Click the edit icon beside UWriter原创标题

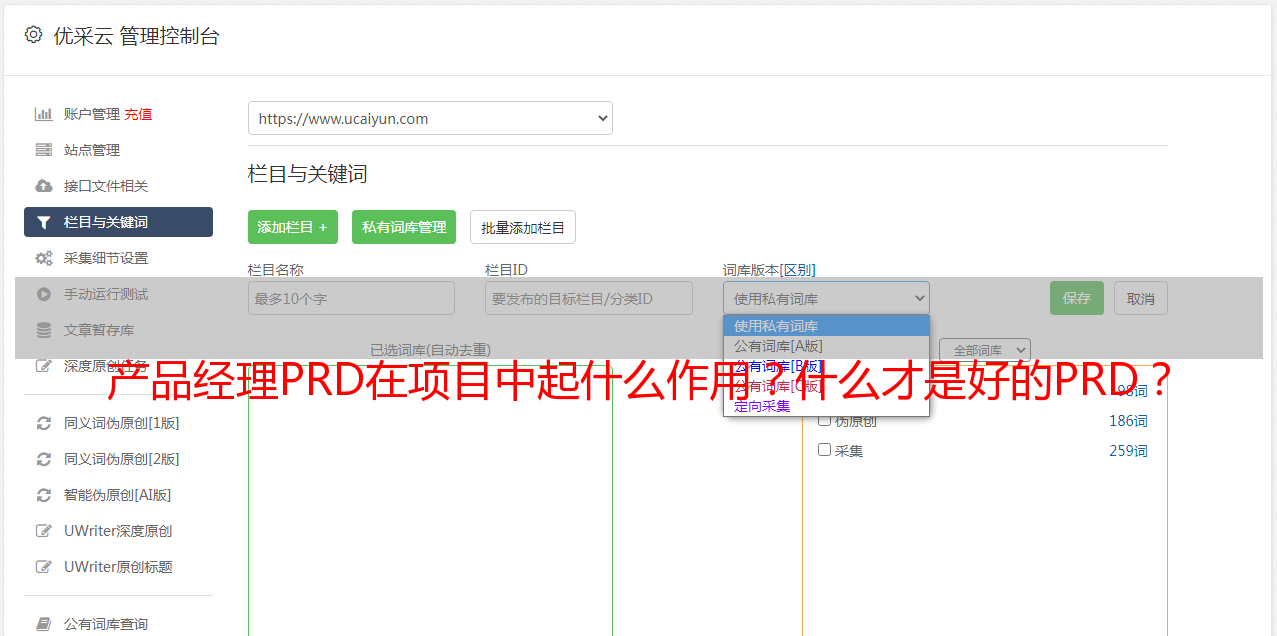pos(43,567)
